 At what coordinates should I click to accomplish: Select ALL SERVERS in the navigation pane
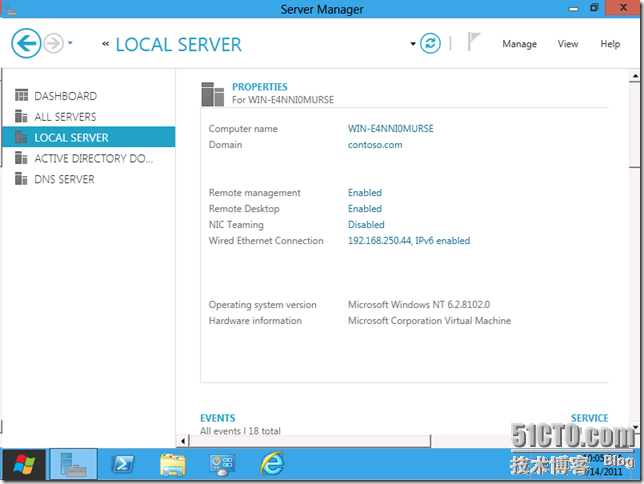89,117
